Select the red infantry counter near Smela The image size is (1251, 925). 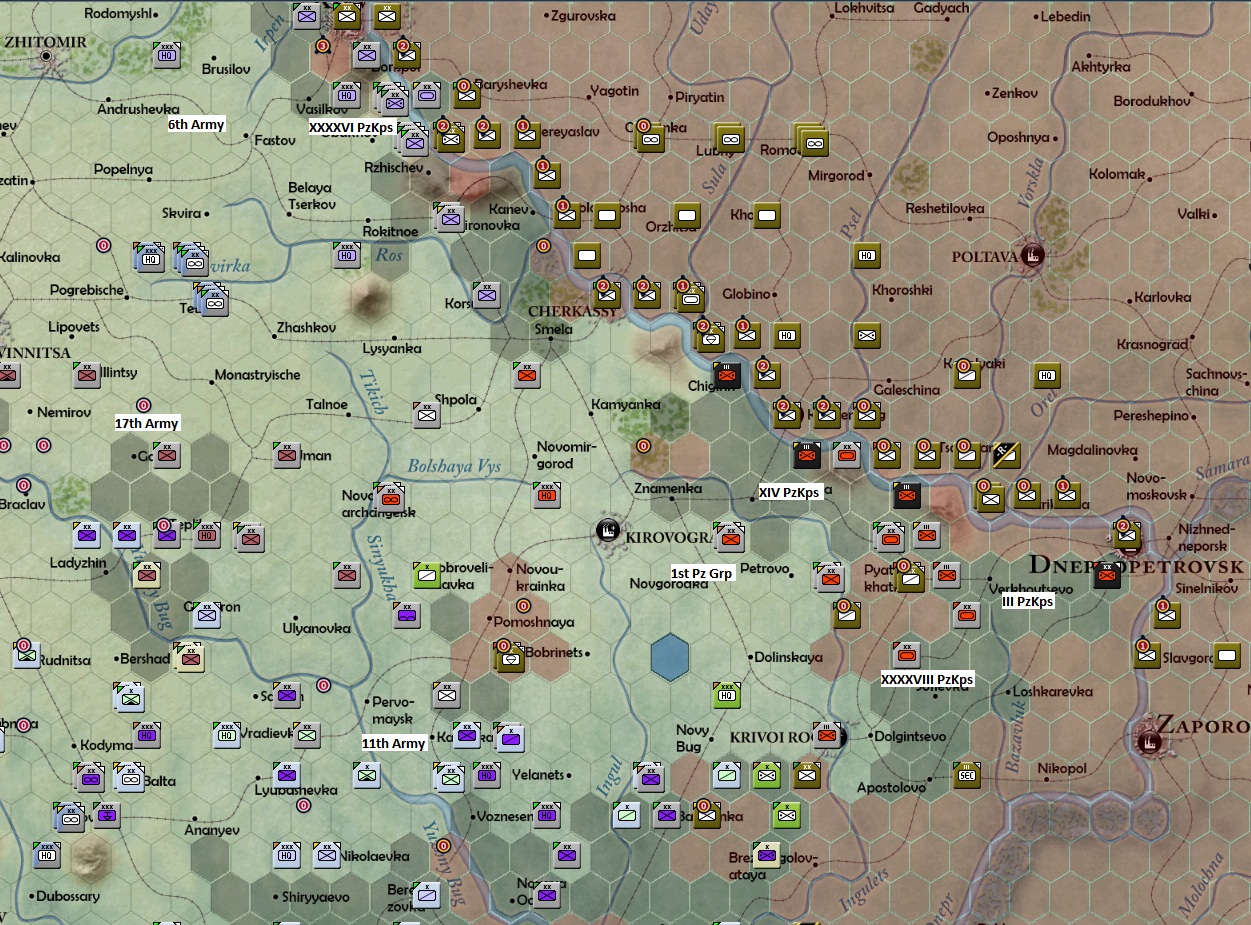(x=527, y=375)
